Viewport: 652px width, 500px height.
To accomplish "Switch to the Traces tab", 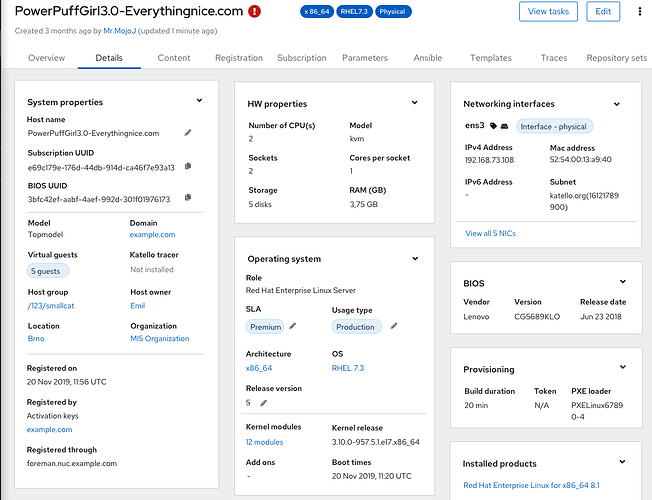I will 554,58.
